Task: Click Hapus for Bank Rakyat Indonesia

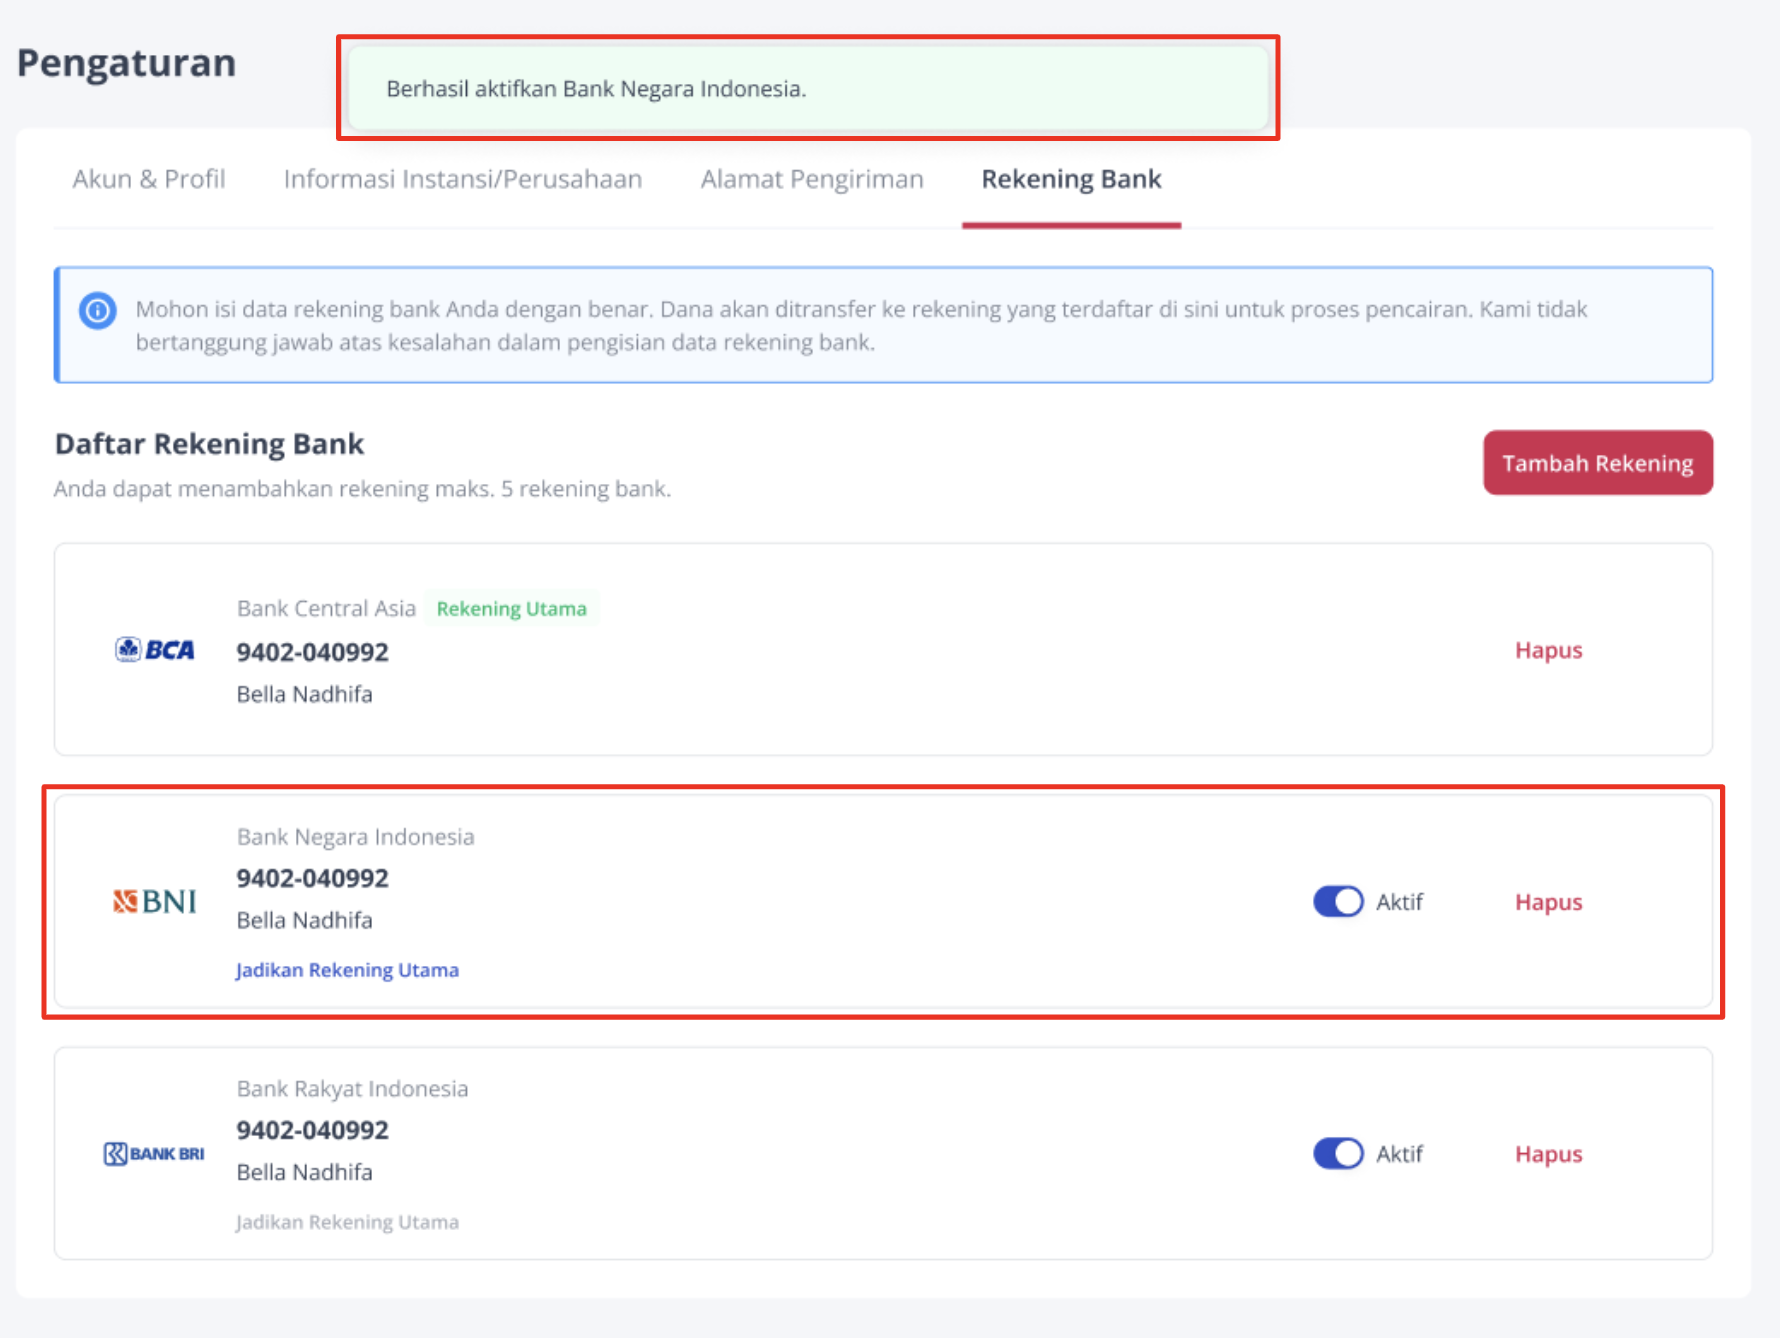Action: click(1548, 1154)
